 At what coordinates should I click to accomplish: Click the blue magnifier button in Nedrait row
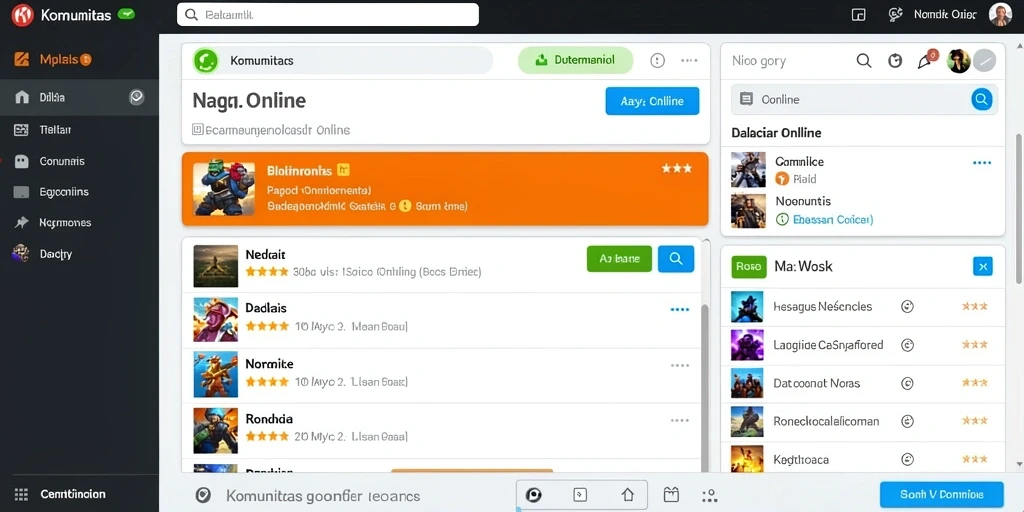coord(676,259)
